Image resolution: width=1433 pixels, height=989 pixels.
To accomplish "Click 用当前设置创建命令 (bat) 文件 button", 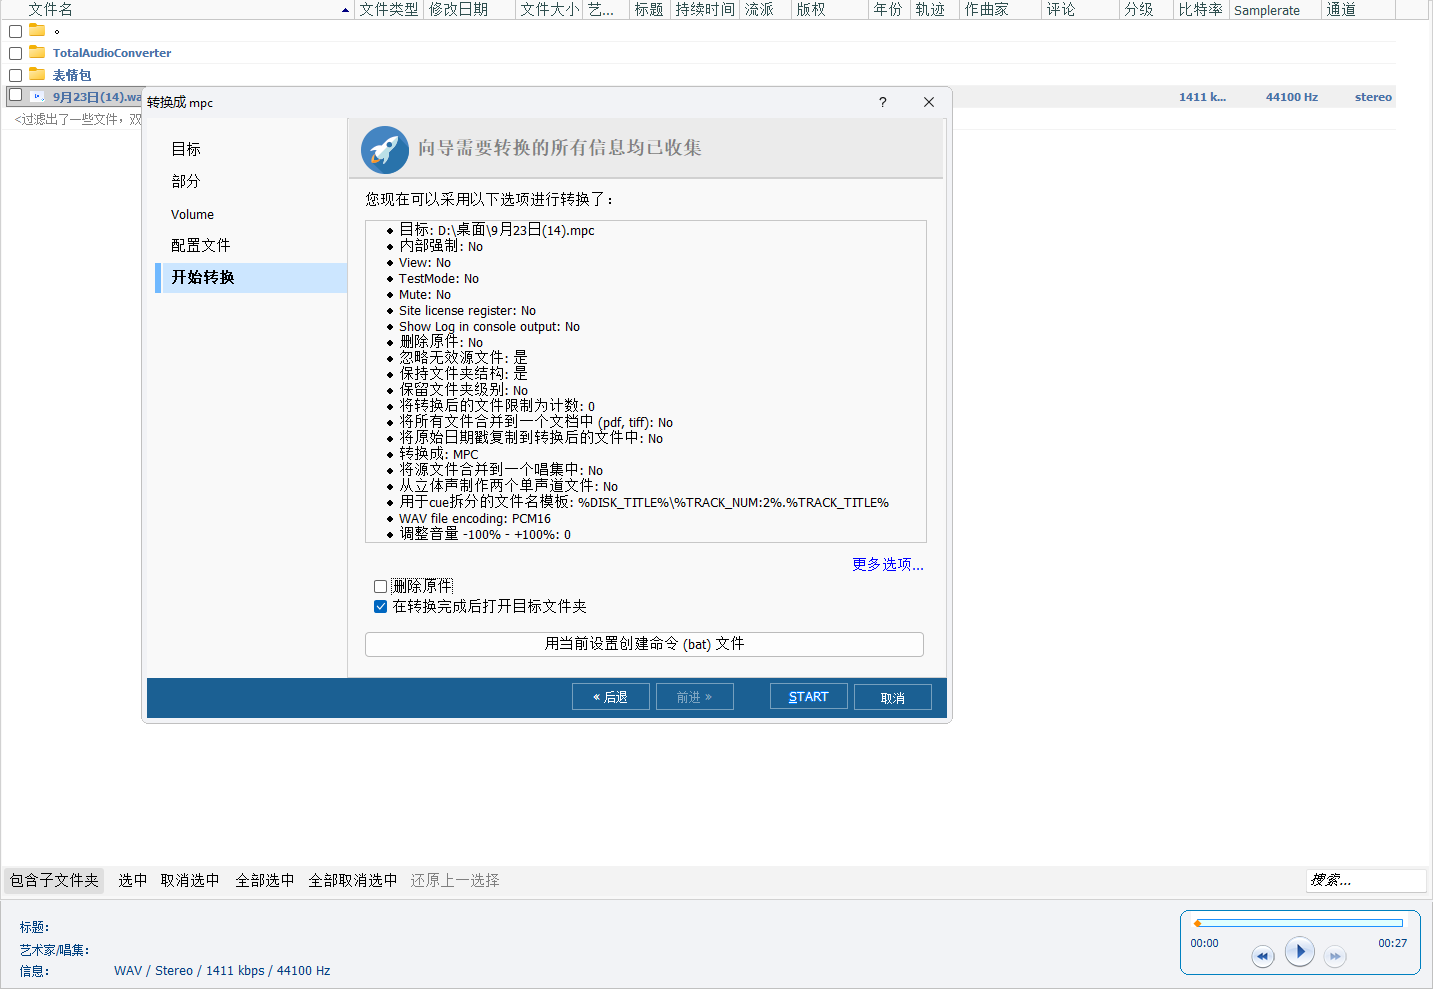I will (x=644, y=644).
